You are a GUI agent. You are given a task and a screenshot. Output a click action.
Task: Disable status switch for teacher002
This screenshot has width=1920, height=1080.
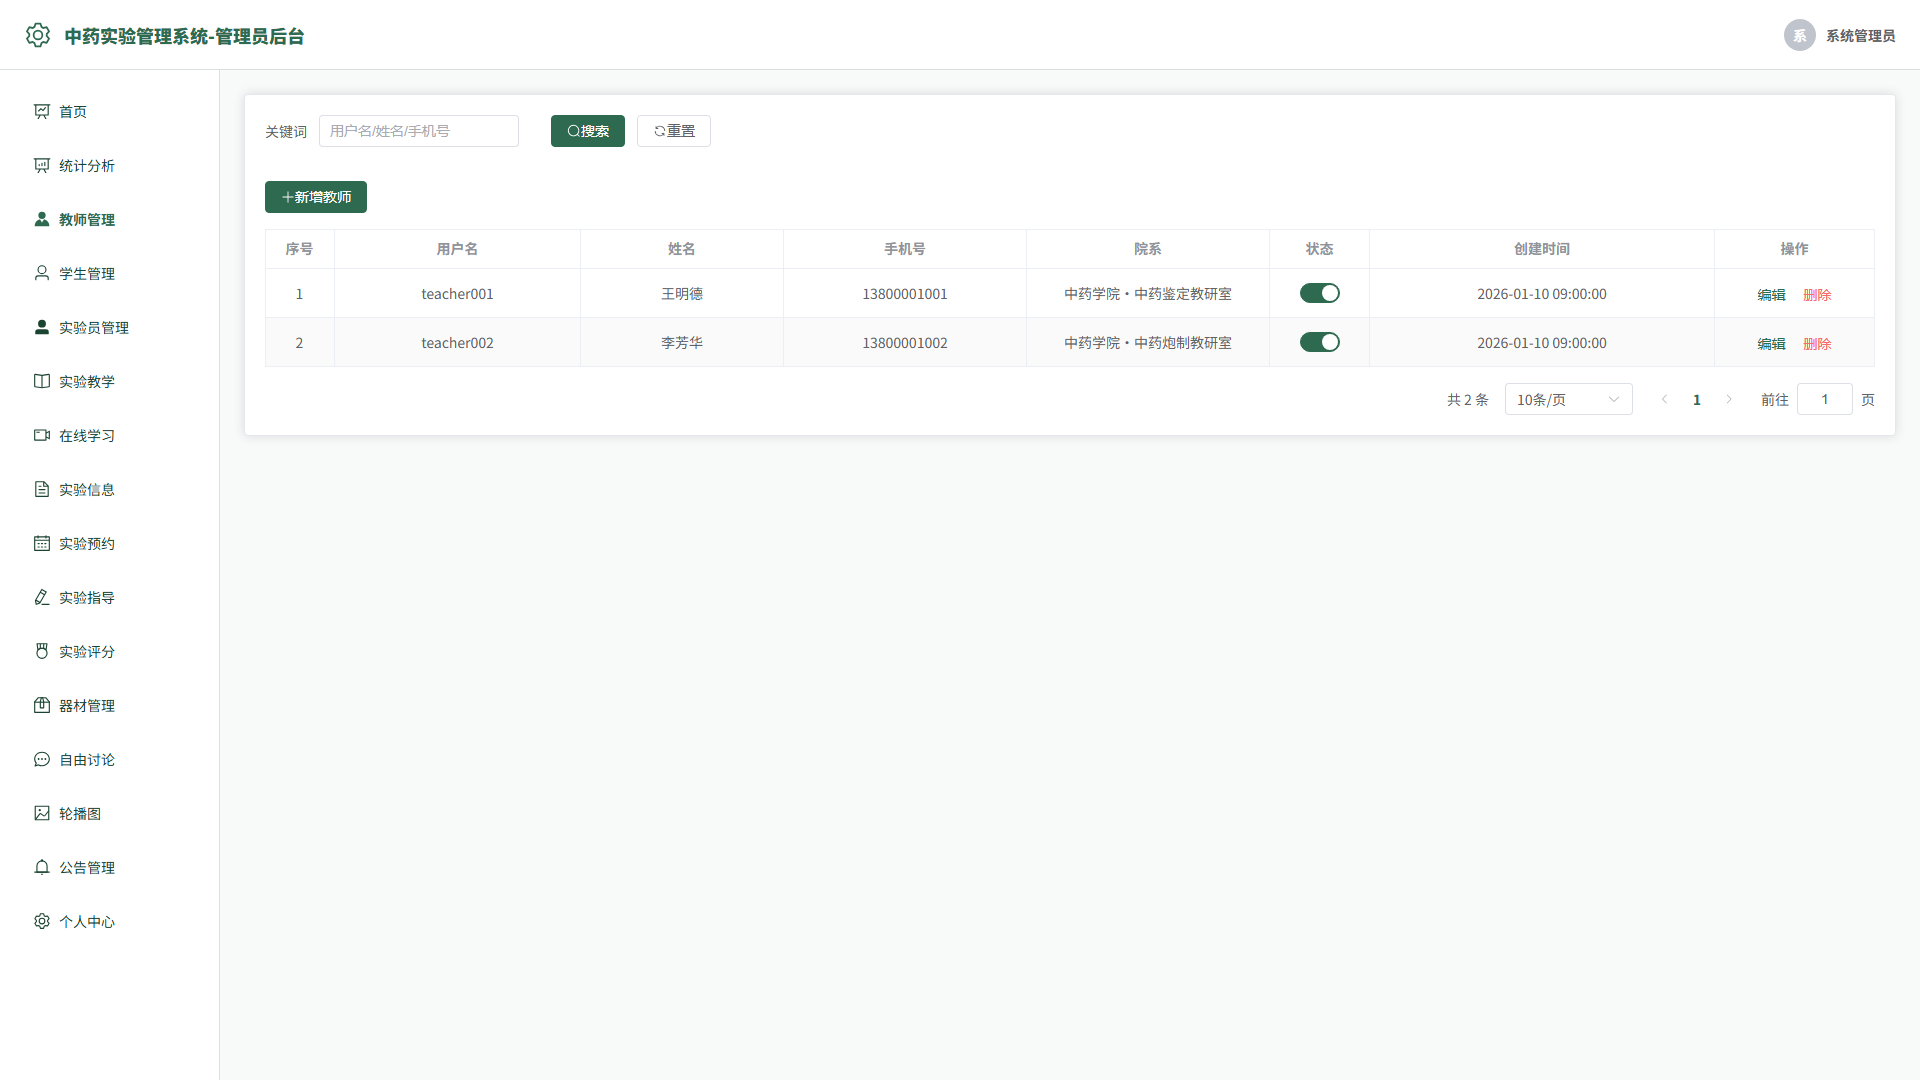[x=1320, y=342]
